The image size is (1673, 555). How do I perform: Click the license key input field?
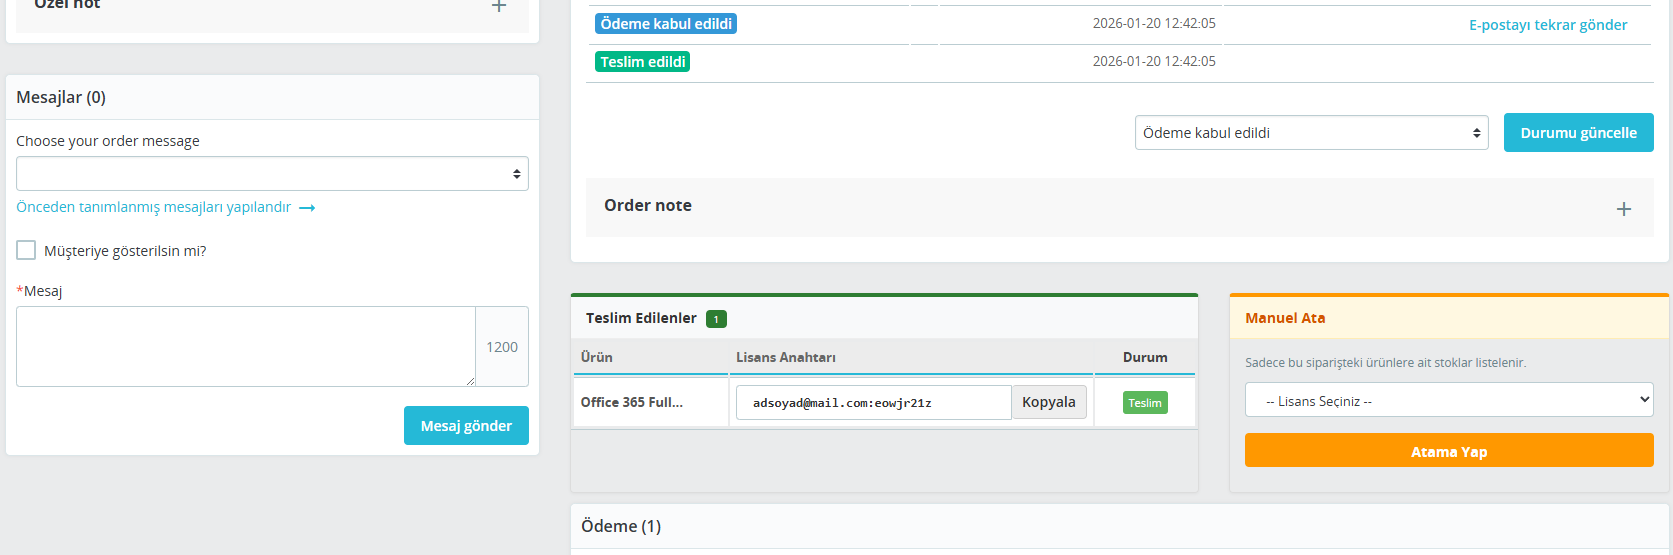(x=873, y=403)
